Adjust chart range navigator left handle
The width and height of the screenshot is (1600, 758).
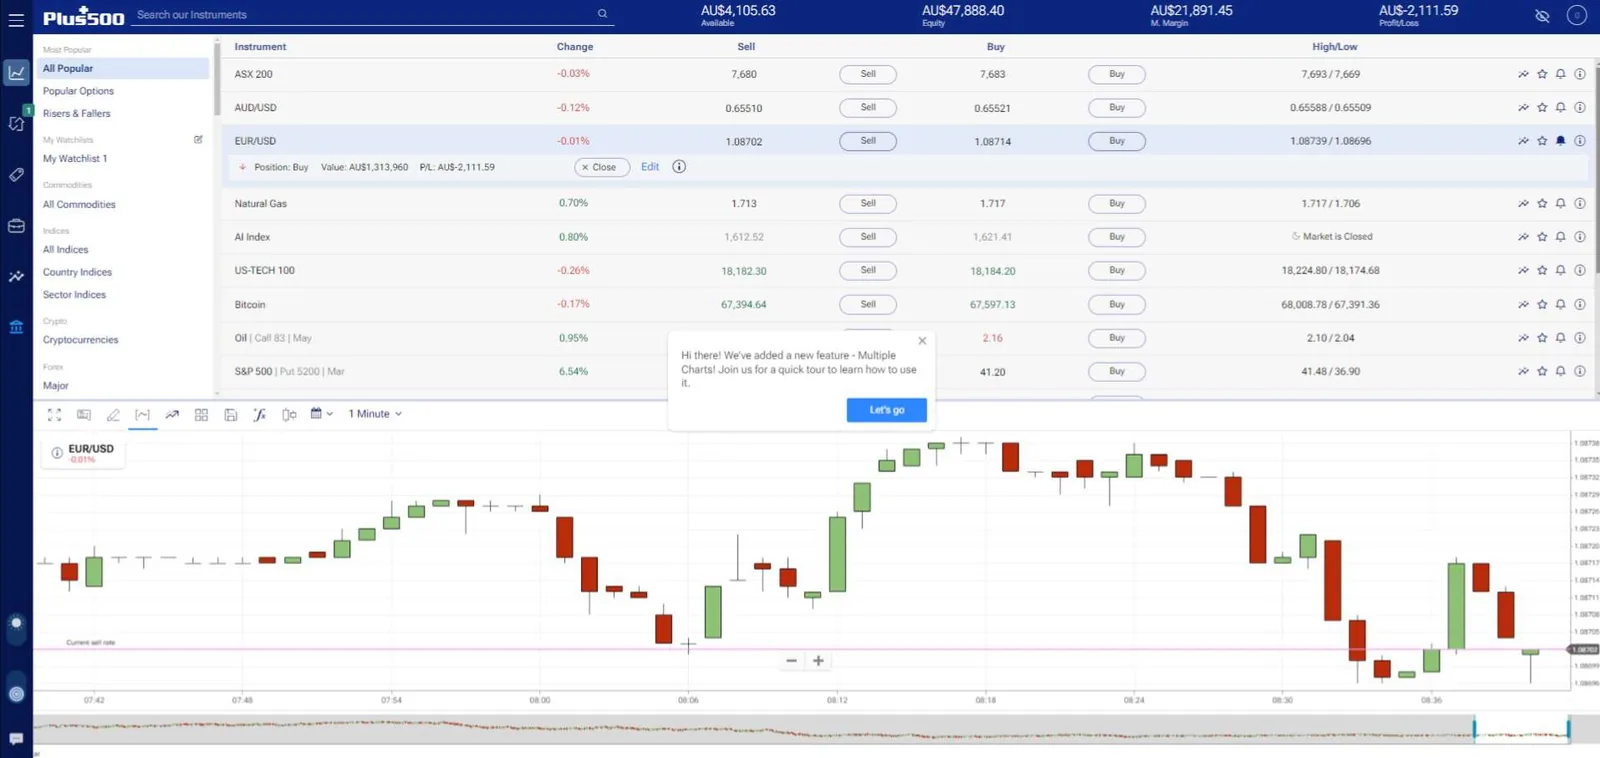click(x=1473, y=729)
